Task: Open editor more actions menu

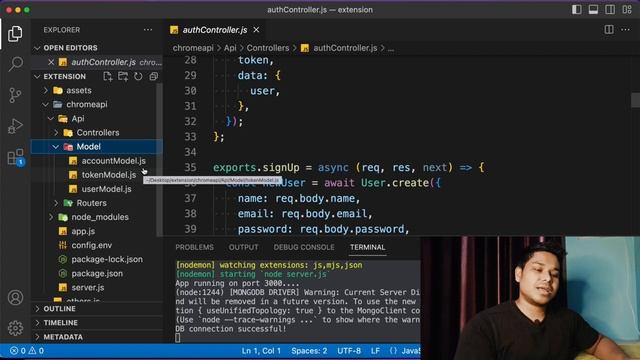Action: coord(625,29)
